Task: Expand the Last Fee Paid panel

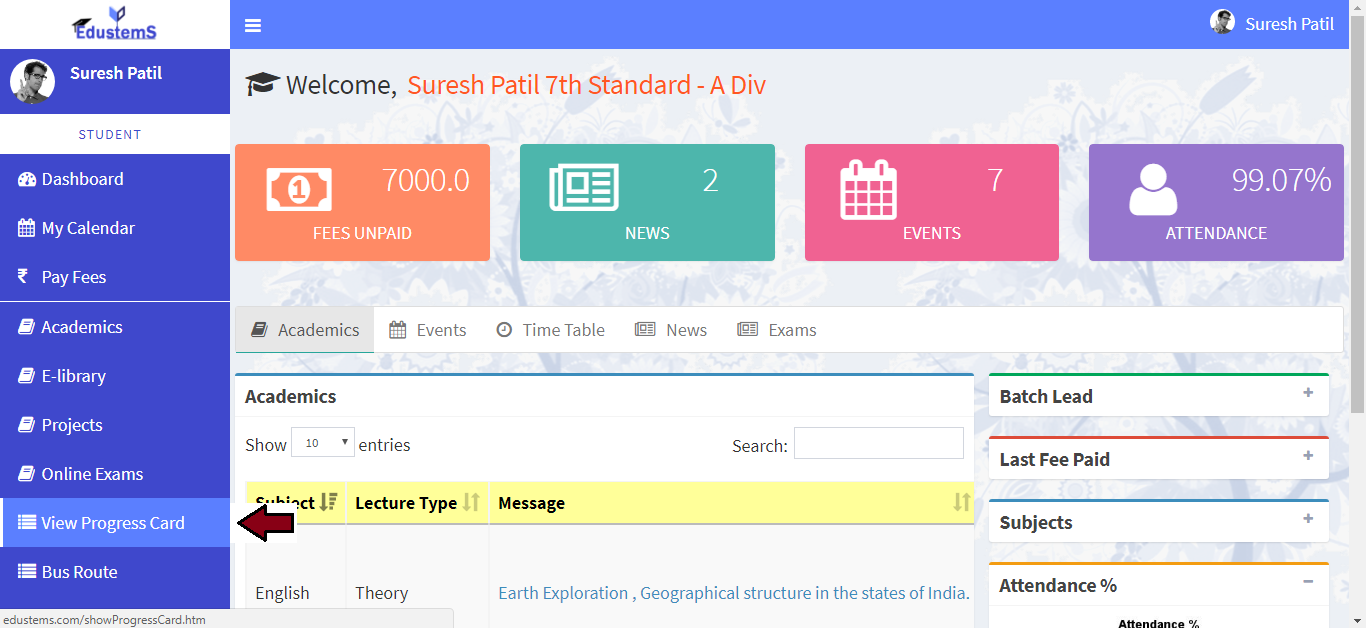Action: click(1307, 457)
